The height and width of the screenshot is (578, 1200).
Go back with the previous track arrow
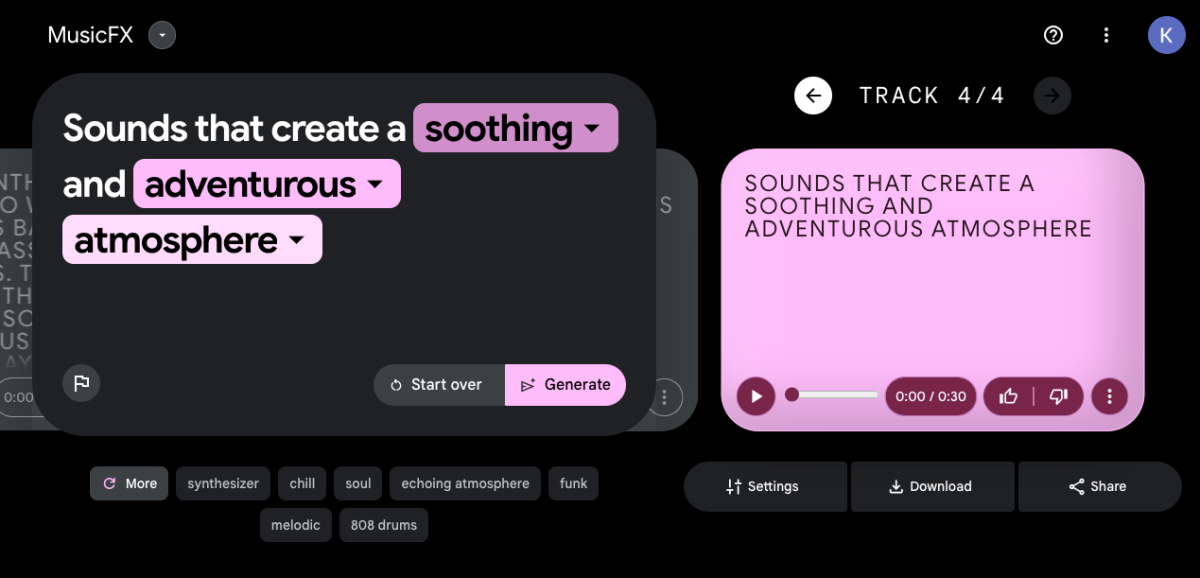coord(813,95)
